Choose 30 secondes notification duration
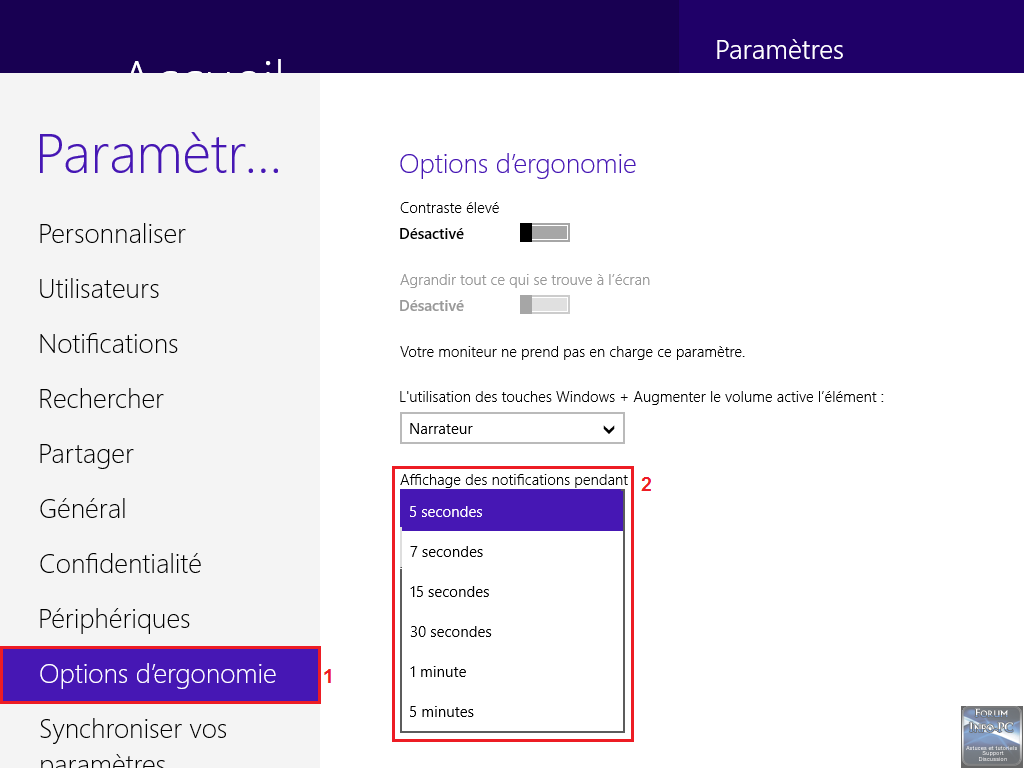Image resolution: width=1024 pixels, height=768 pixels. pyautogui.click(x=512, y=632)
